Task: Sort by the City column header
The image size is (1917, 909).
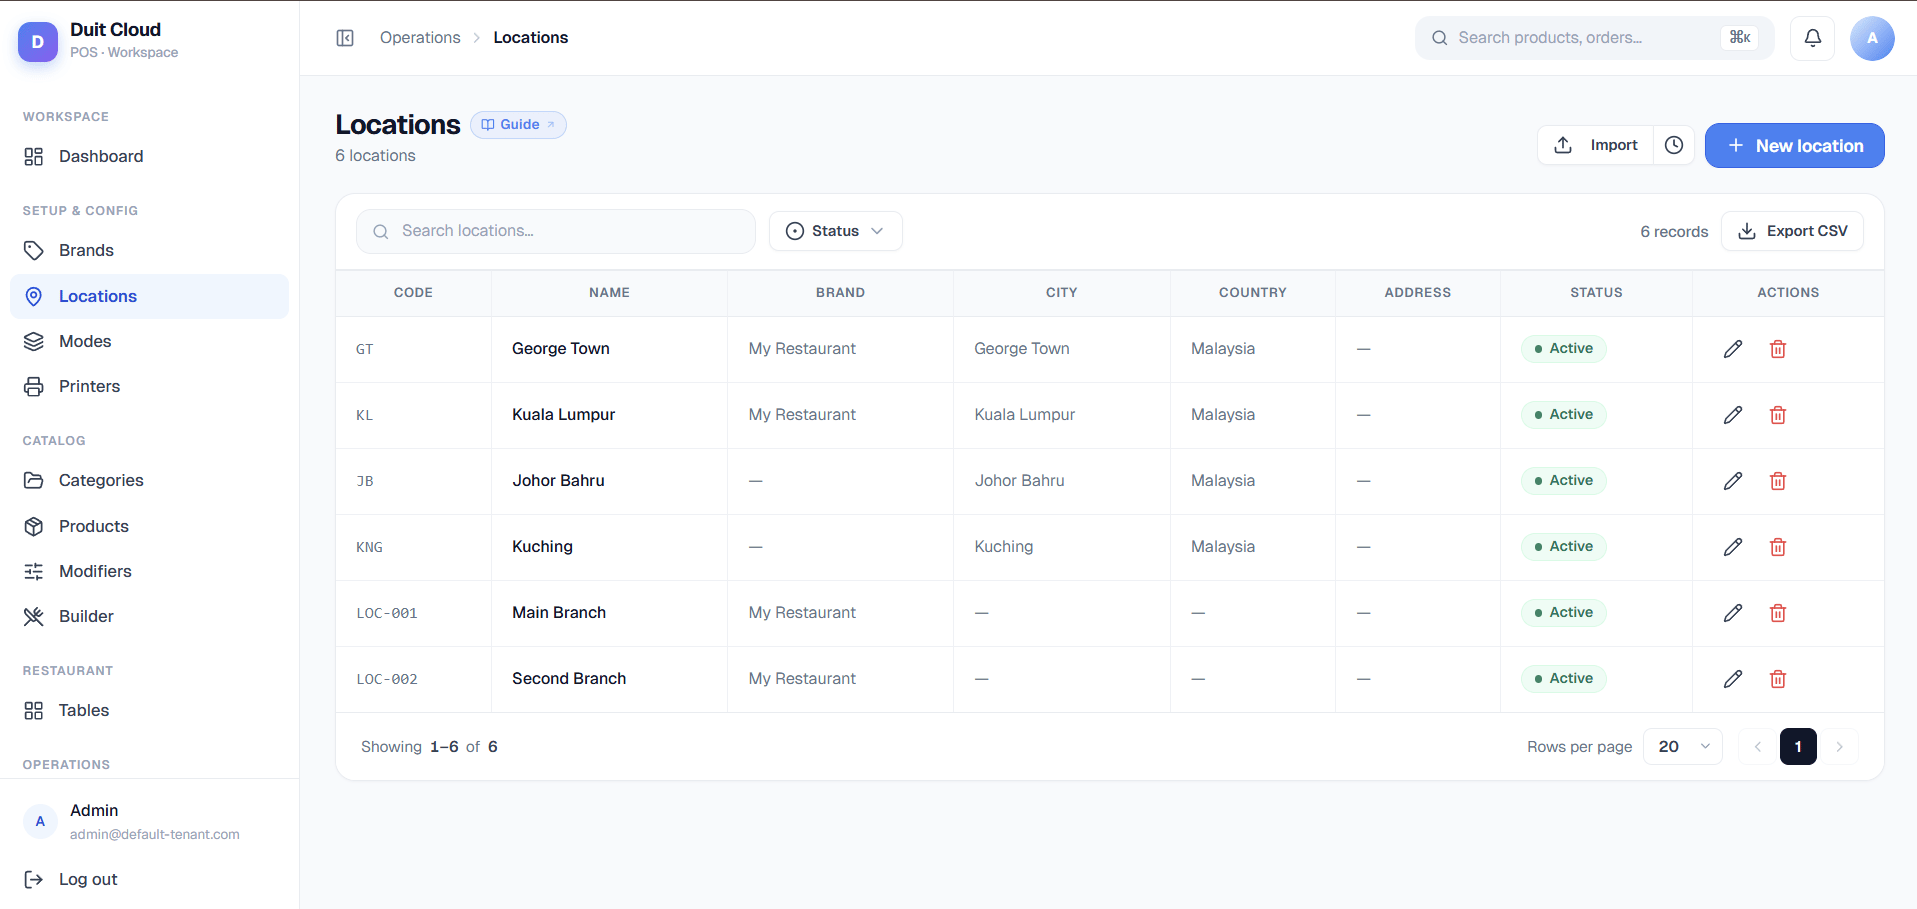Action: click(1061, 293)
